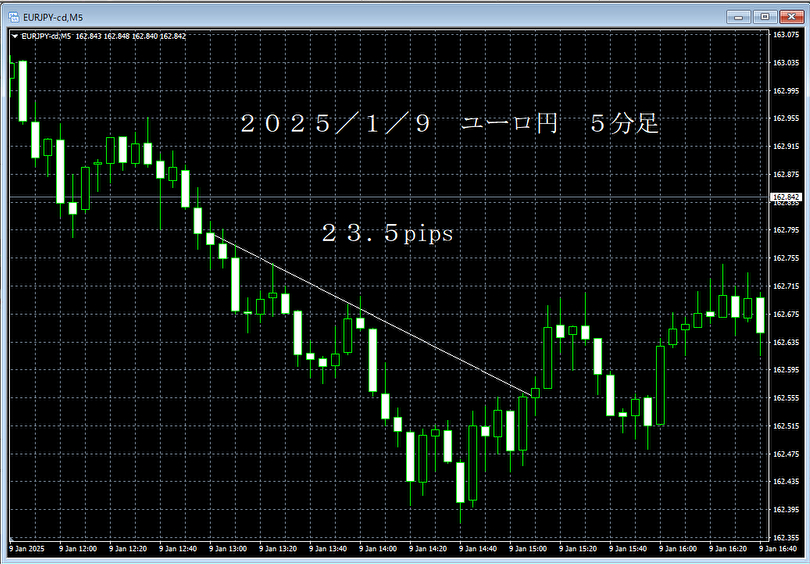Click the price scale value 162.875
Screen dimensions: 810x564
[785, 175]
